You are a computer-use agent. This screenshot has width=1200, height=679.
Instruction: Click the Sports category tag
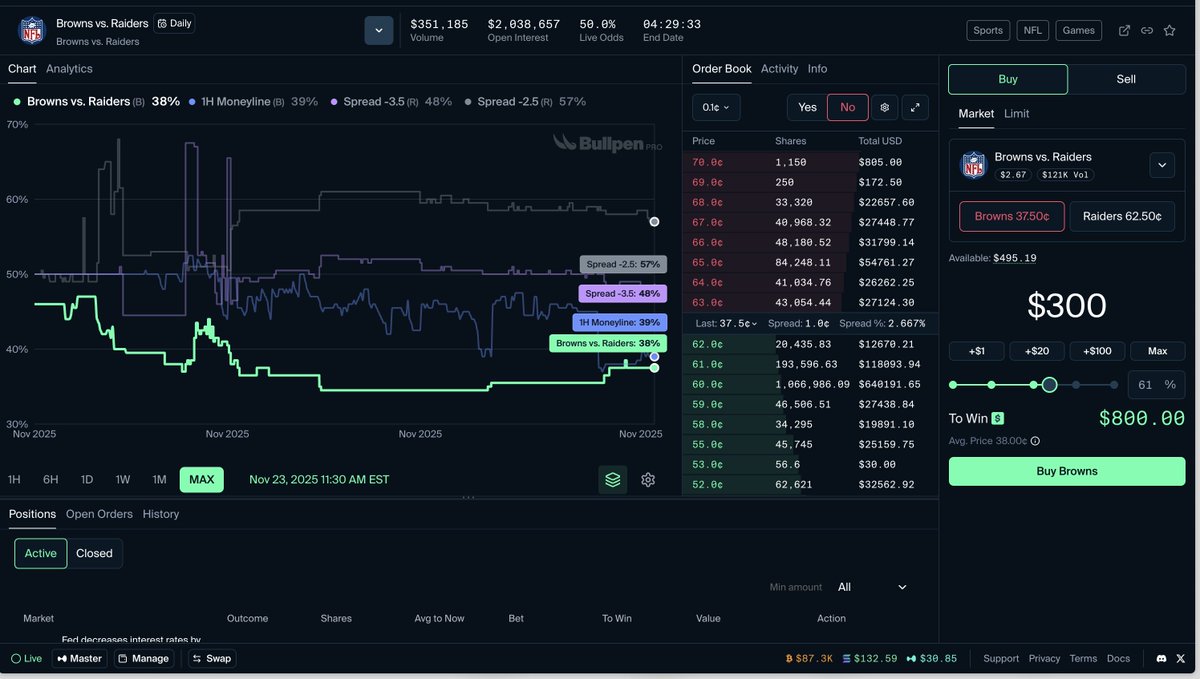[988, 30]
